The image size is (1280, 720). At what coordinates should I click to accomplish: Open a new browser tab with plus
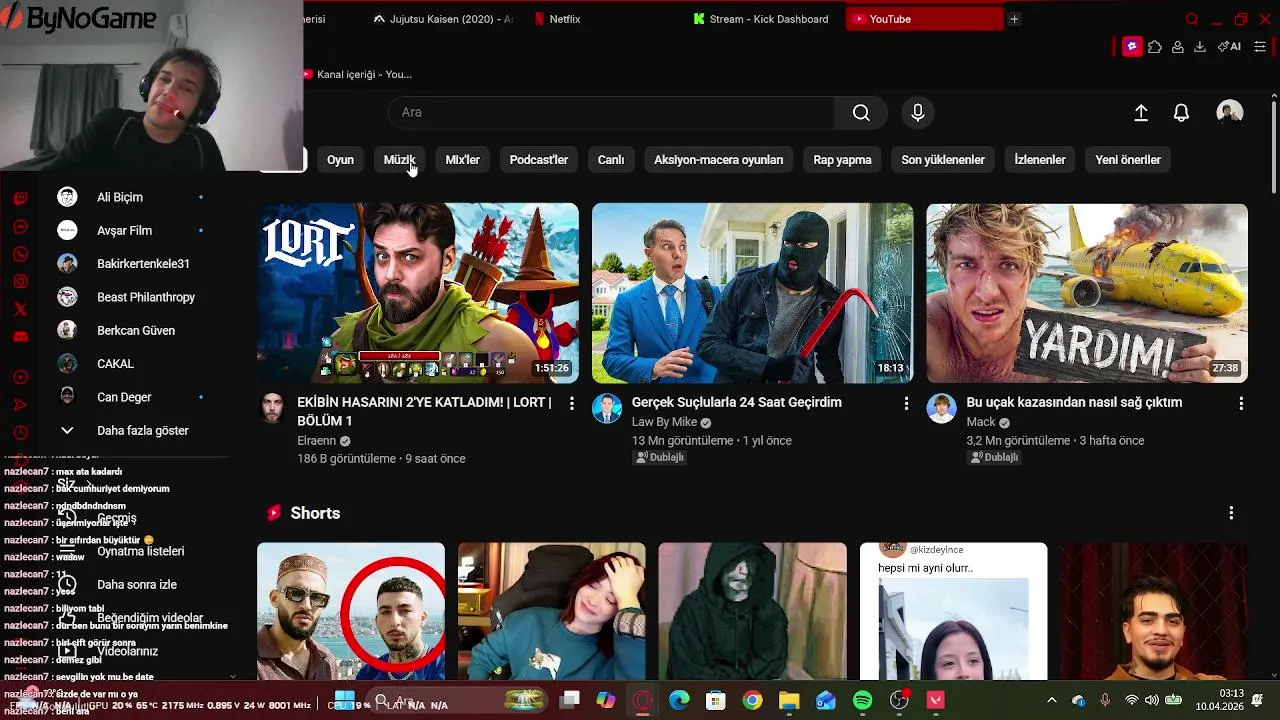tap(1014, 19)
